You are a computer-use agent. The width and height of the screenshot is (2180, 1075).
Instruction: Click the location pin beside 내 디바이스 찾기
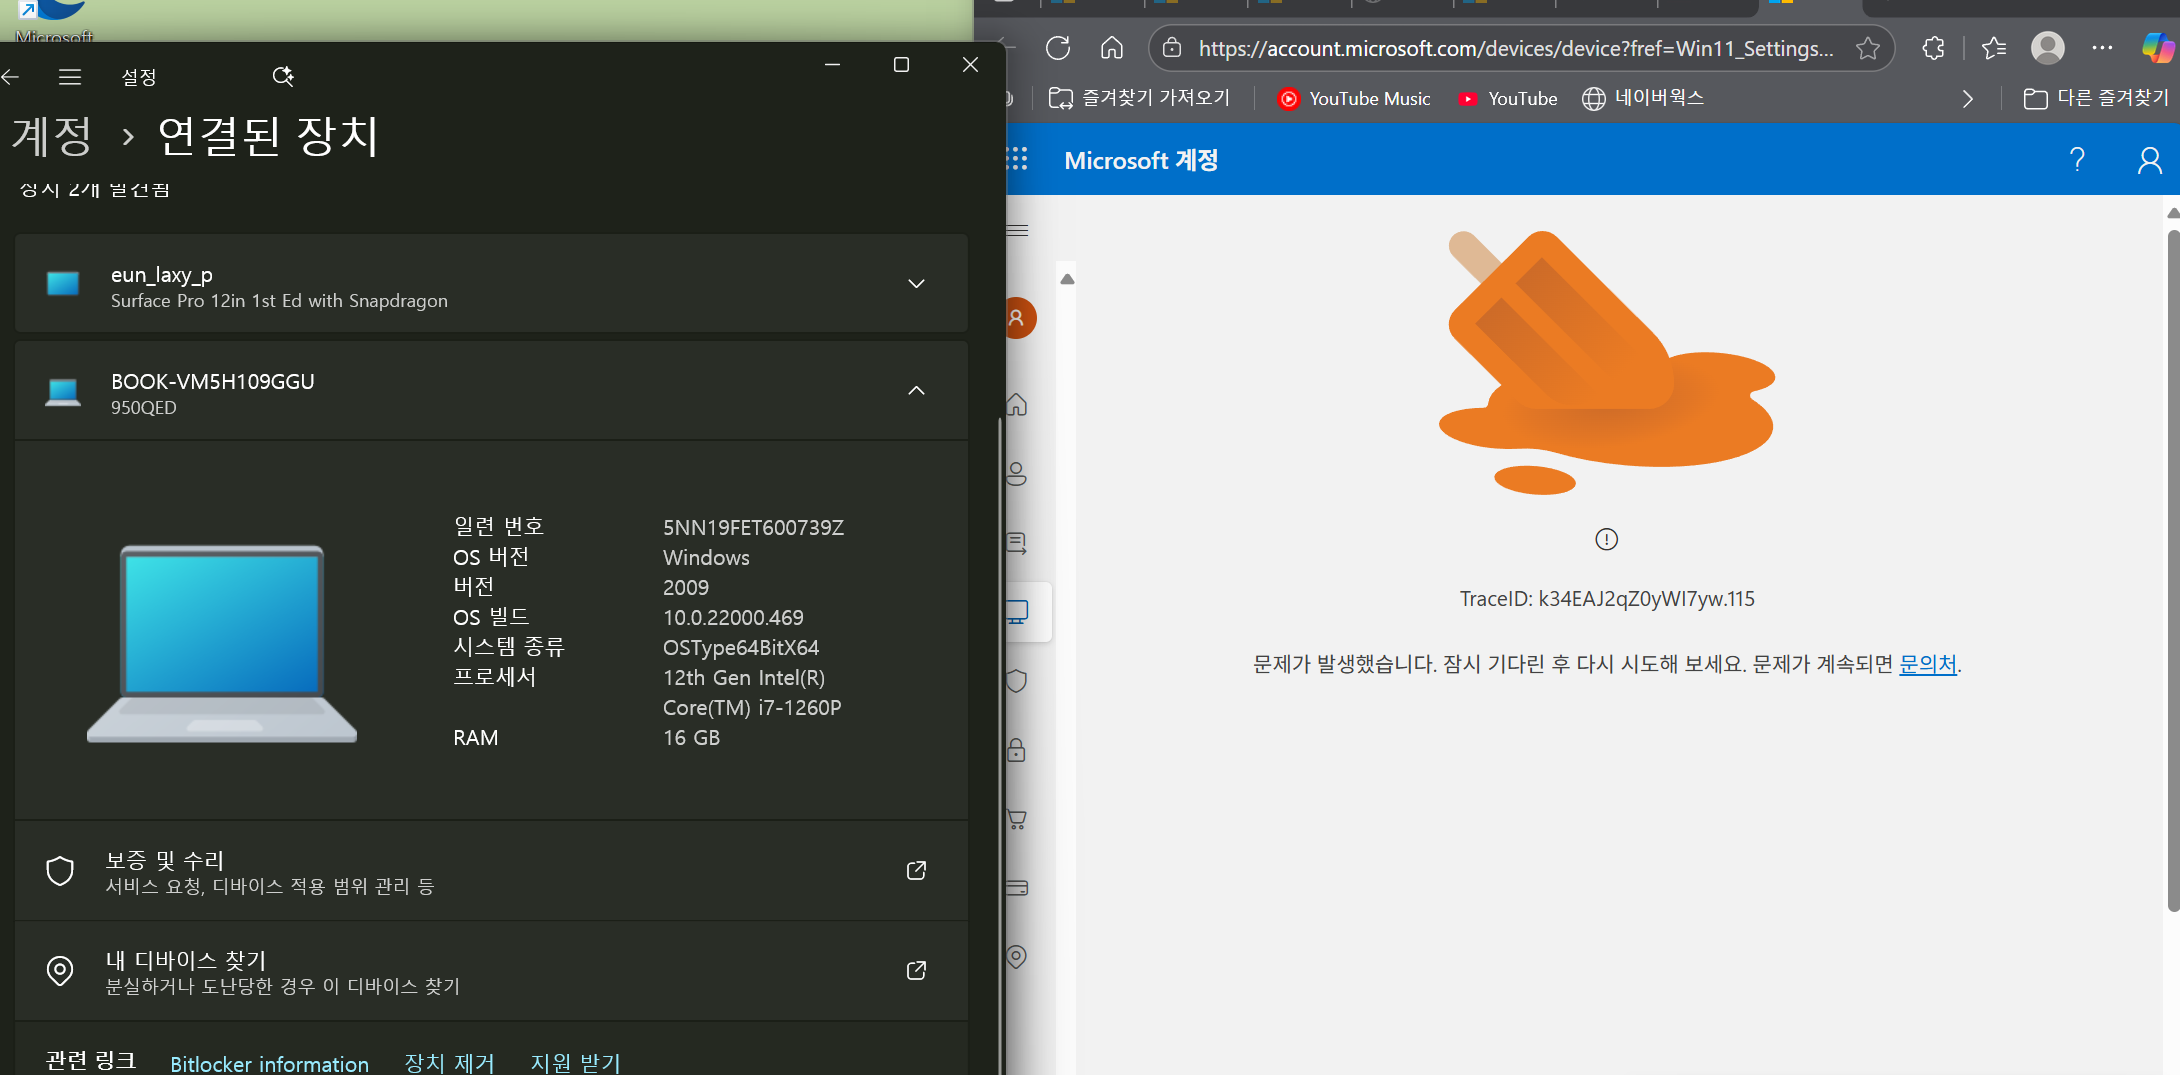point(60,971)
